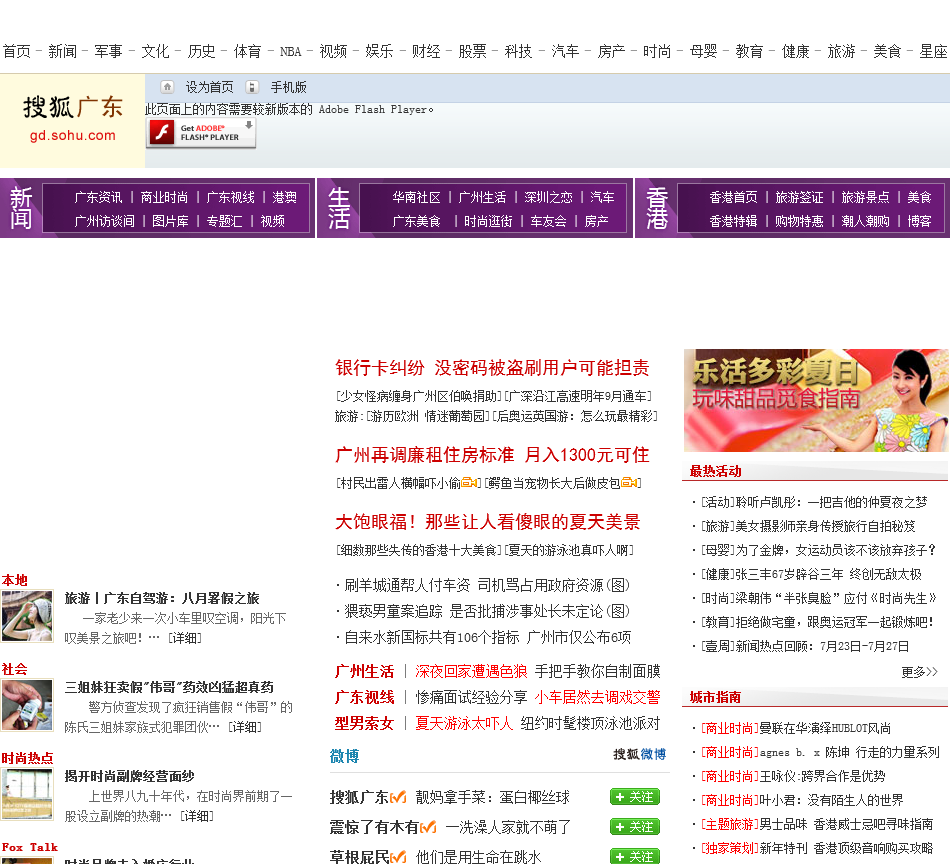
Task: Click verified badge next to 震惊了有木有
Action: pos(428,827)
